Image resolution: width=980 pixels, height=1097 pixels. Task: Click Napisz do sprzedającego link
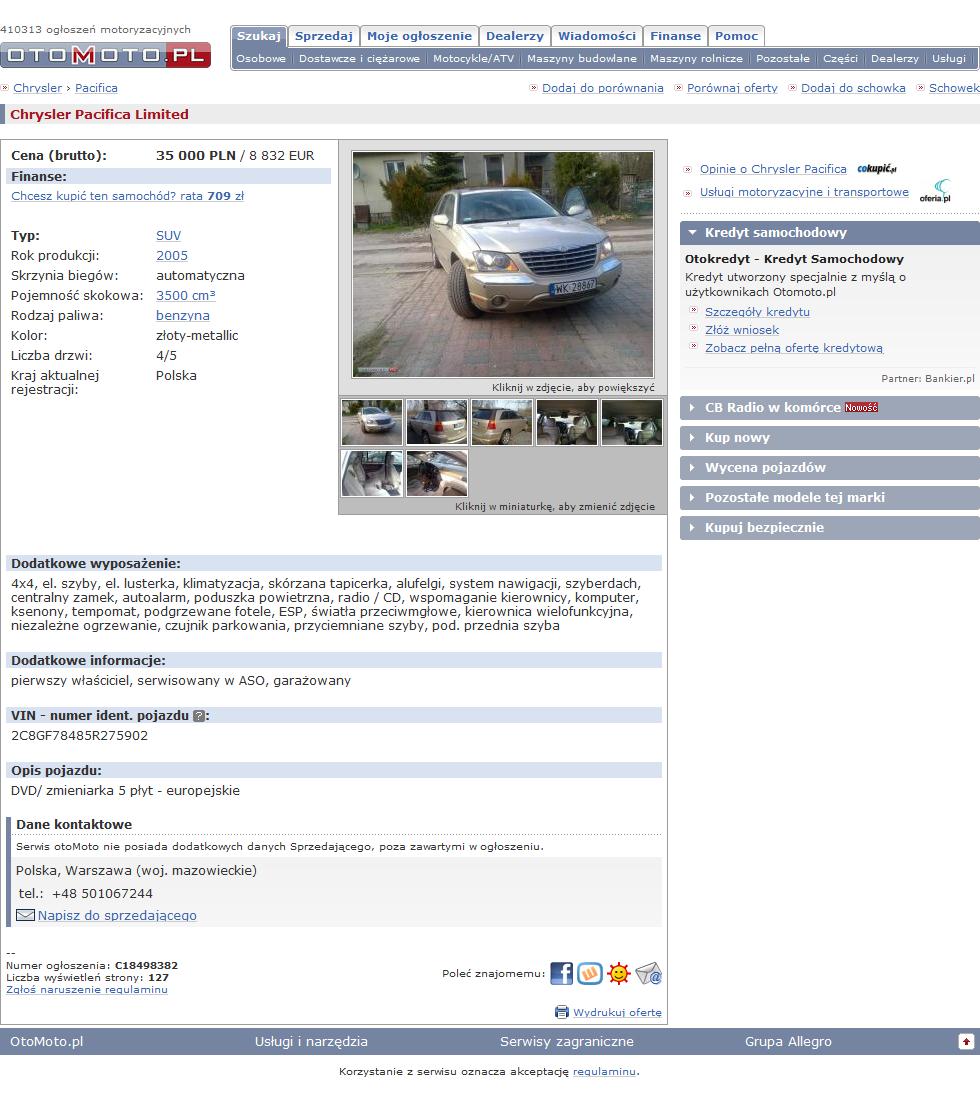(117, 916)
